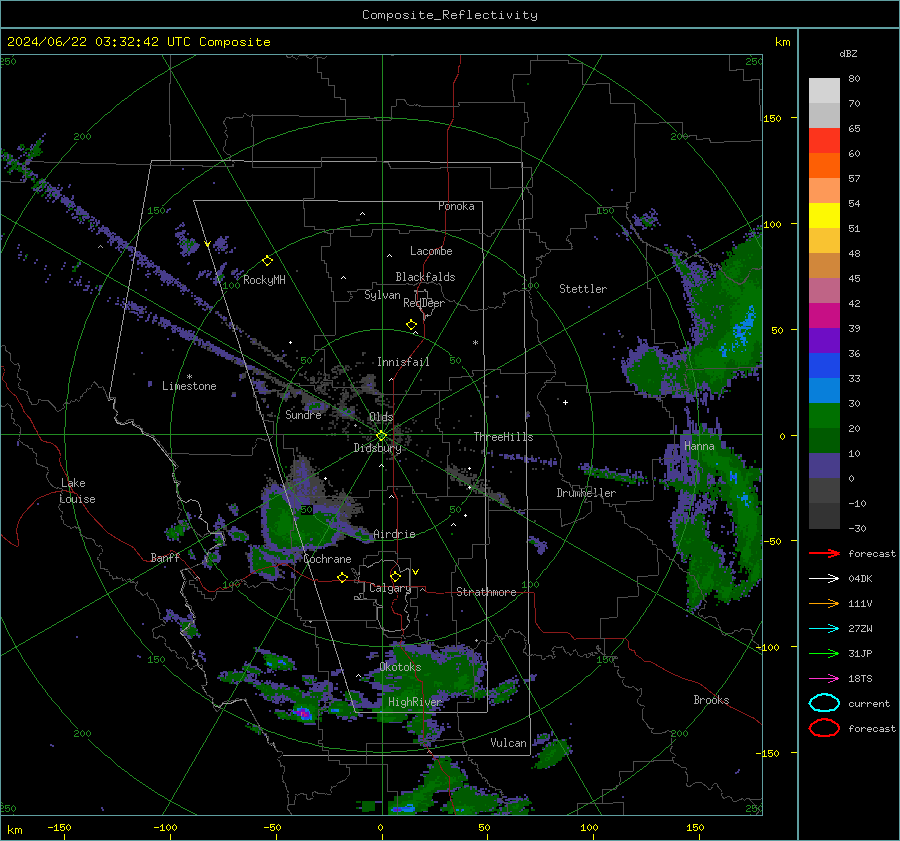The image size is (900, 841).
Task: Click the magenta 18TS arrow in legend
Action: [824, 679]
